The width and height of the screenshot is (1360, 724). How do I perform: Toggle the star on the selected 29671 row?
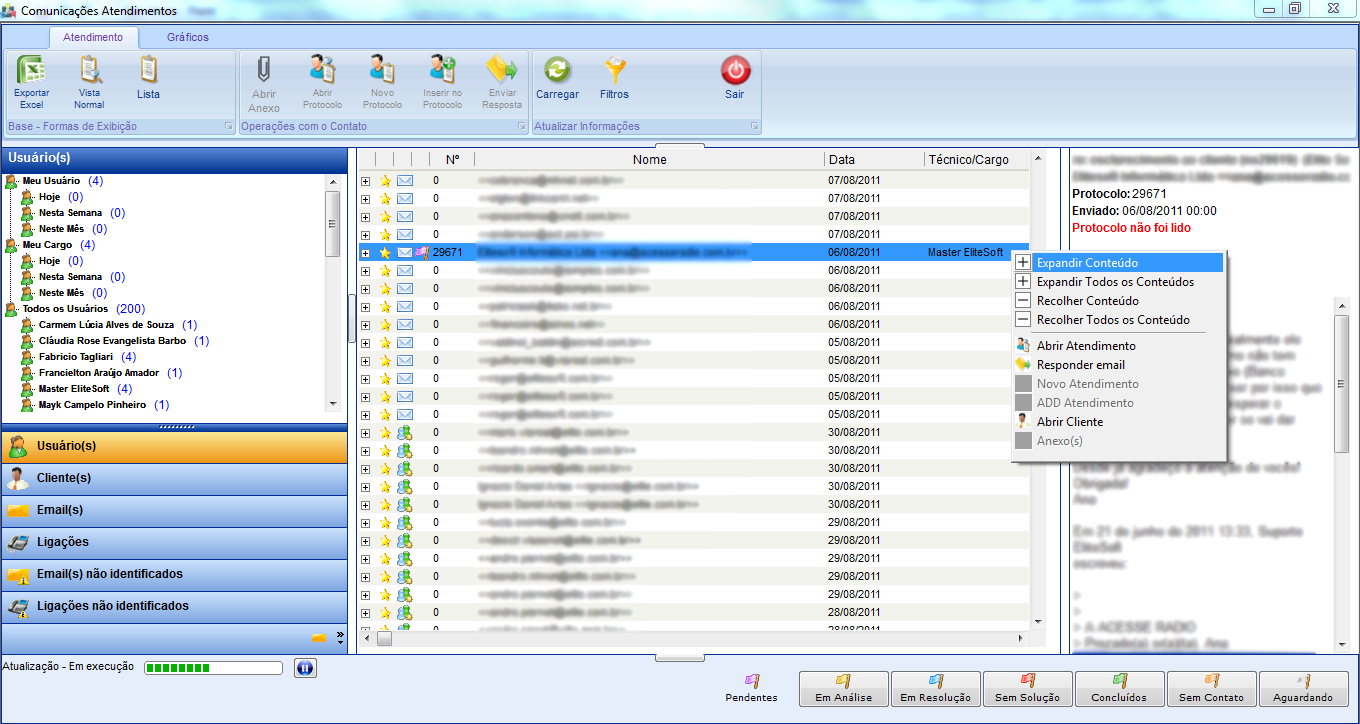point(385,253)
